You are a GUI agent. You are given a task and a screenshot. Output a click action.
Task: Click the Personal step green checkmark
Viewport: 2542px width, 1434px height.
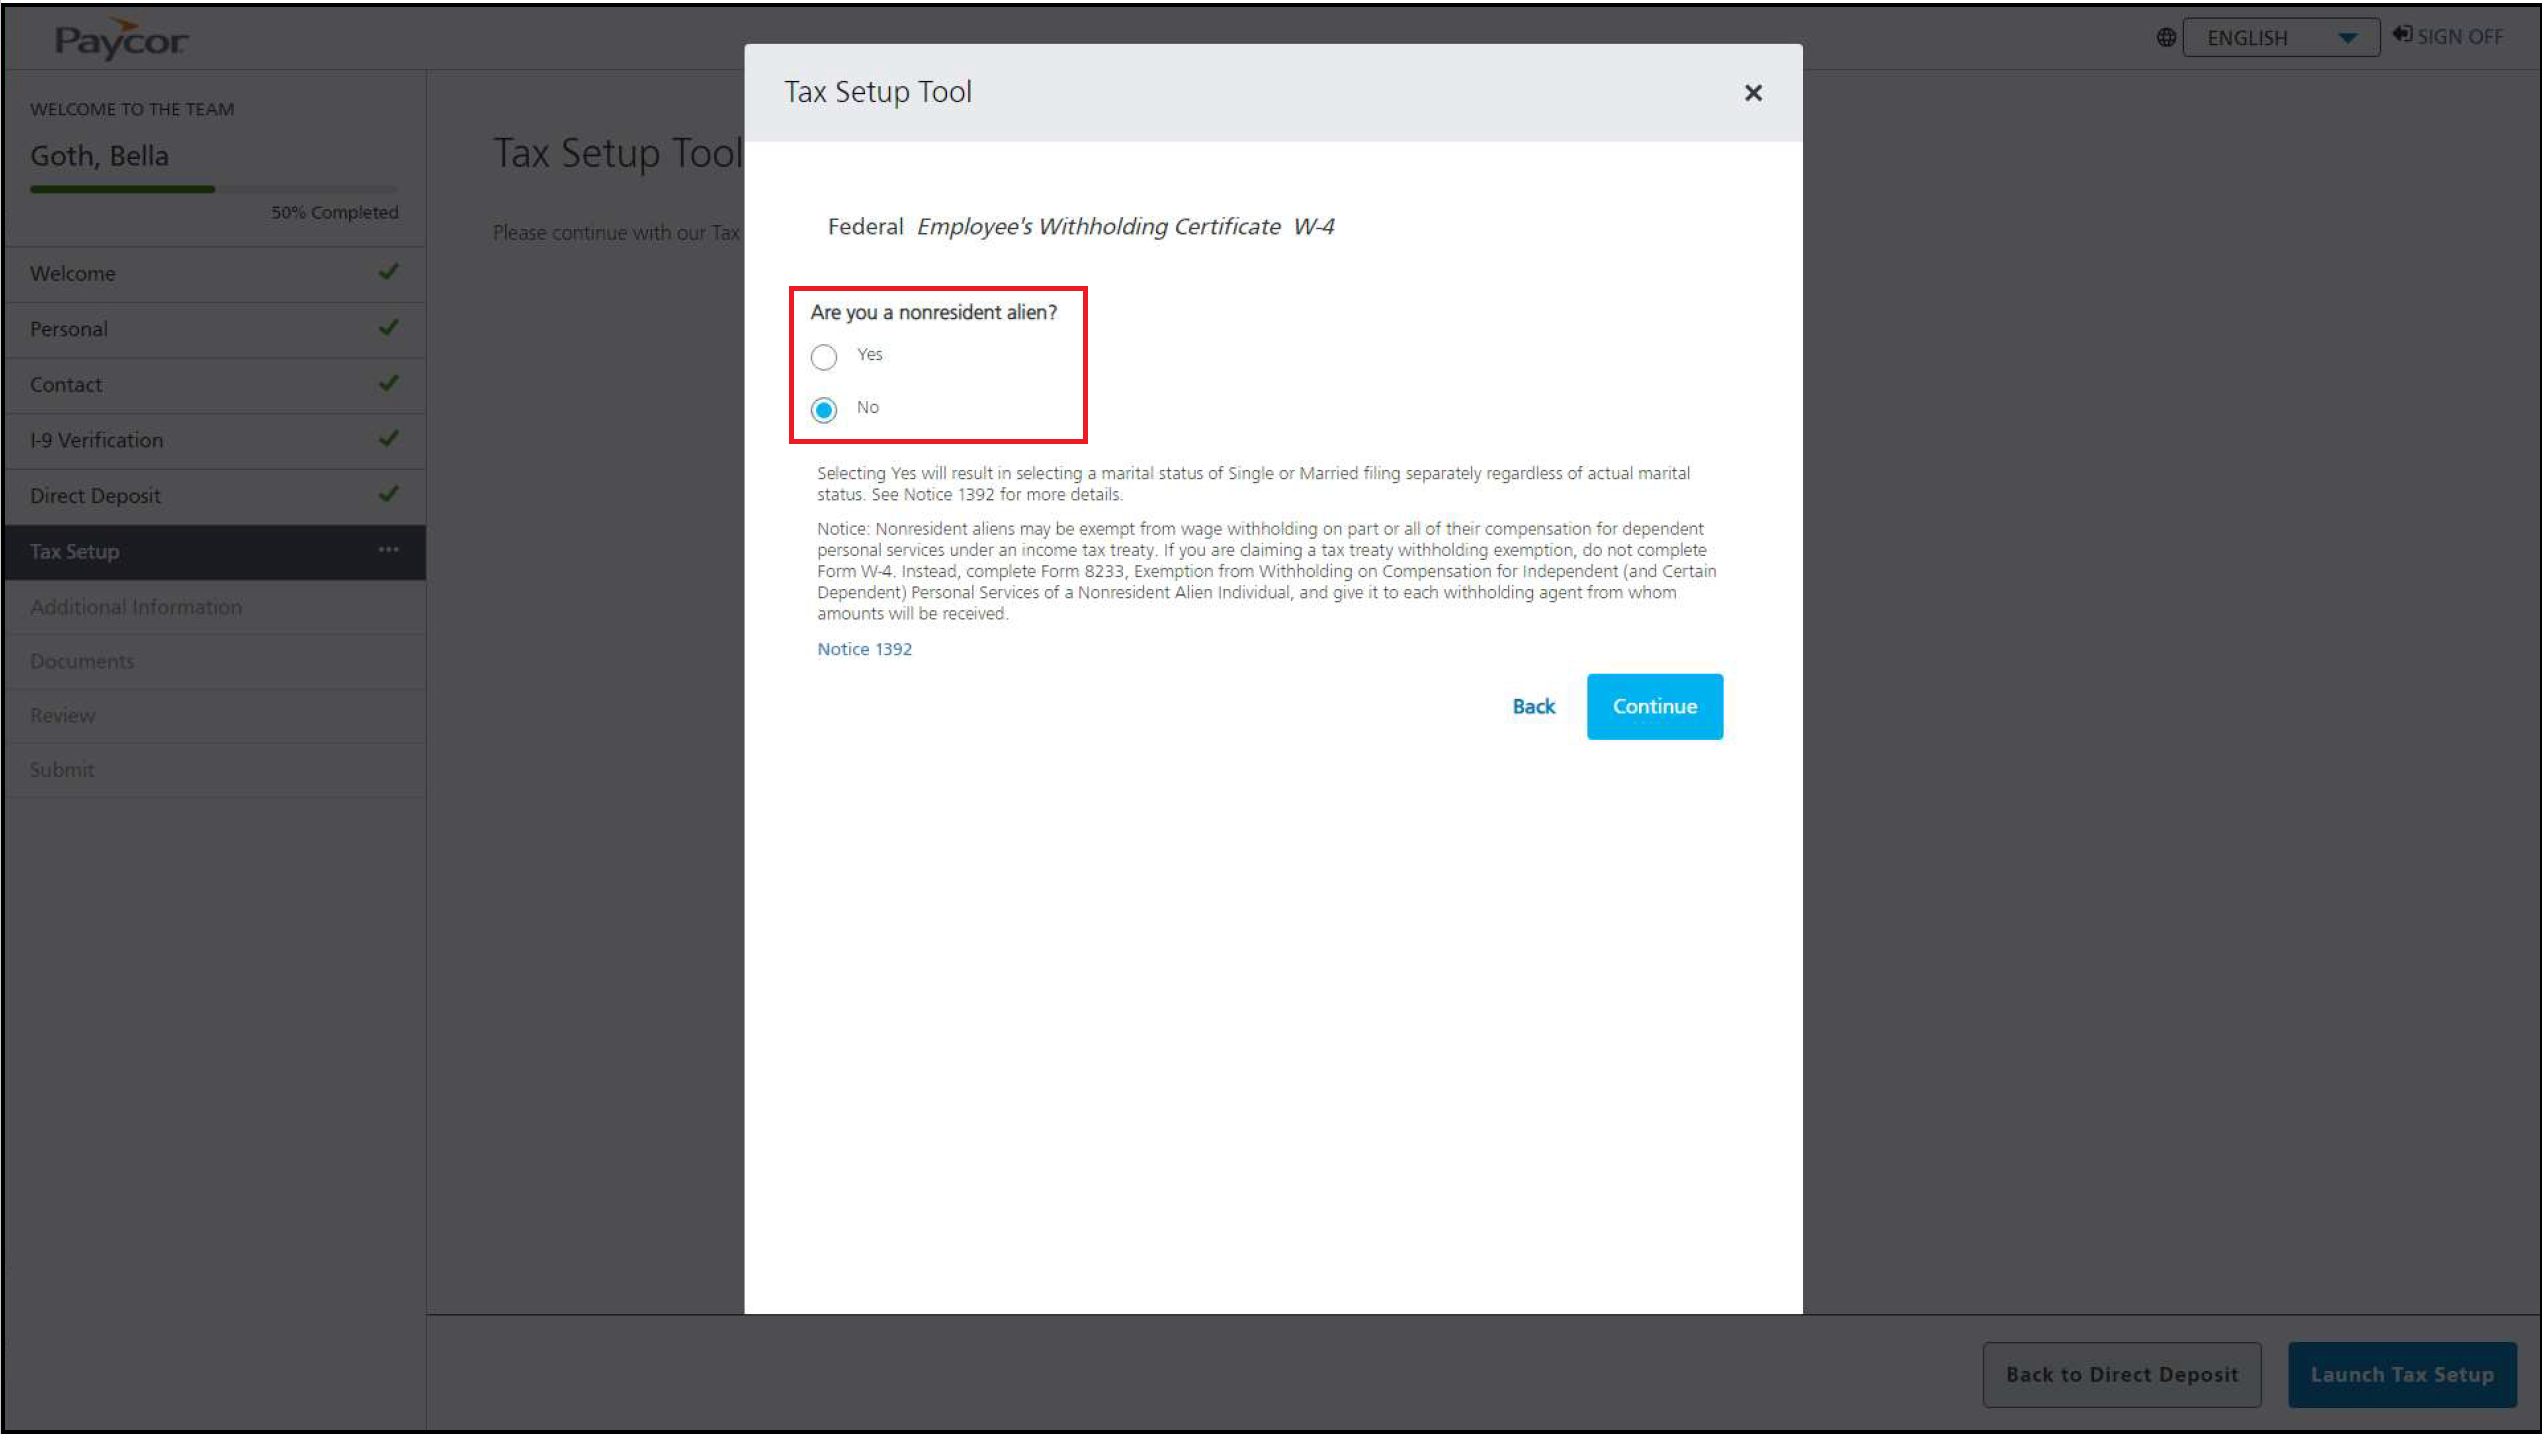coord(389,328)
